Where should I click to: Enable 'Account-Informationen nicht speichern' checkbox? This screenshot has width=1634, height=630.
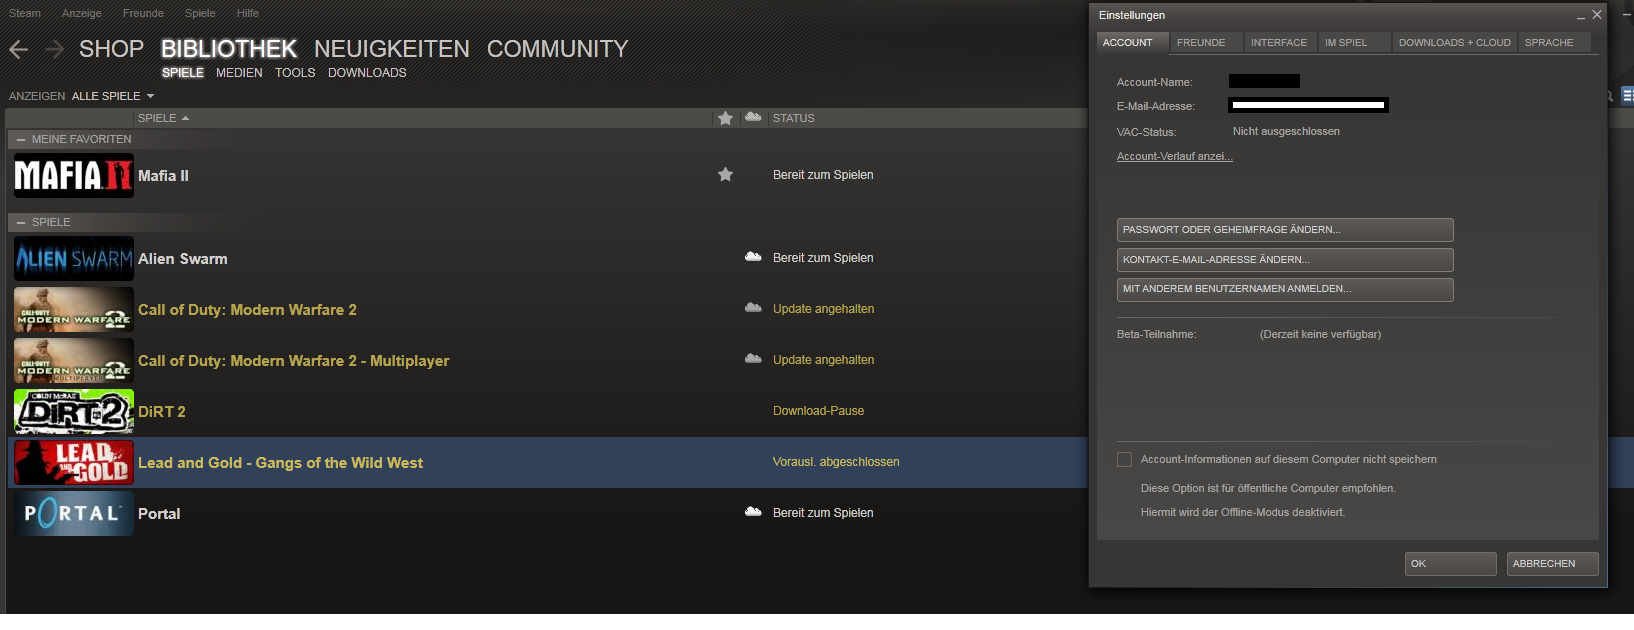(1125, 460)
